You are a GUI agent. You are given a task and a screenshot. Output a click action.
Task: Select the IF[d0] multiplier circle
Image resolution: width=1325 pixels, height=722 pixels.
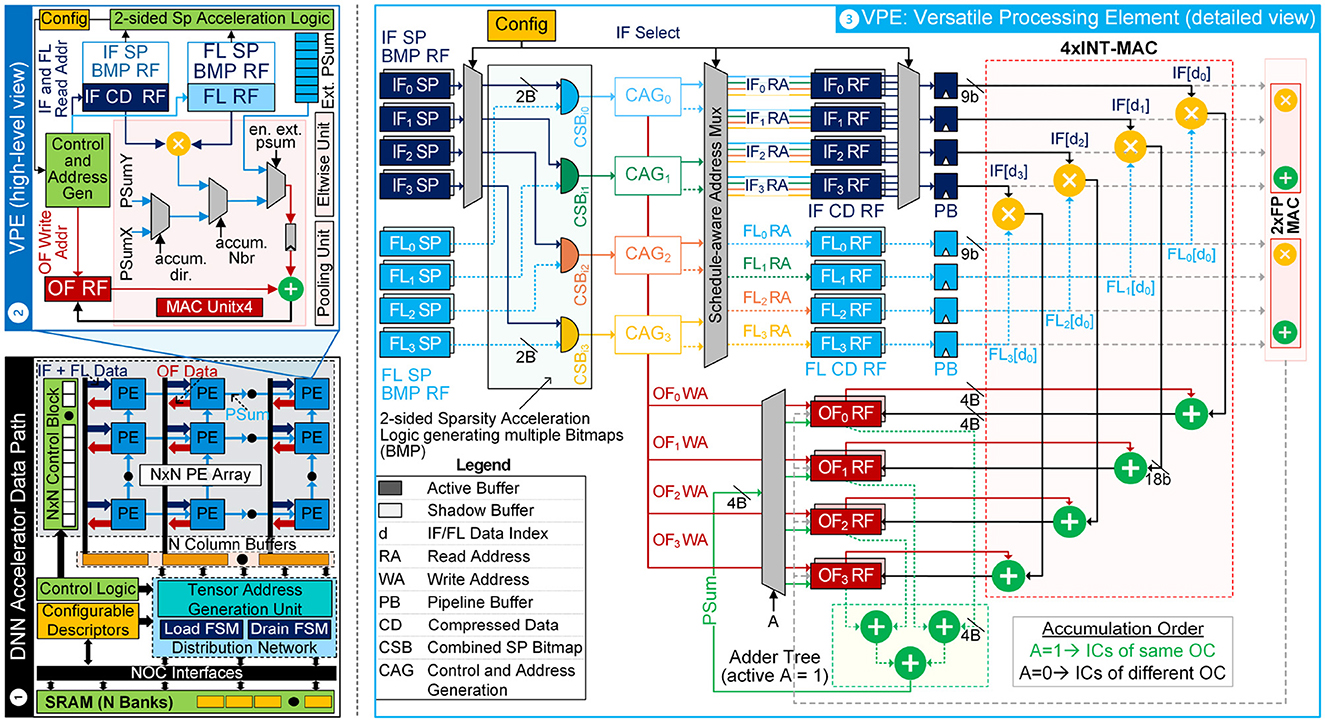coord(1190,114)
